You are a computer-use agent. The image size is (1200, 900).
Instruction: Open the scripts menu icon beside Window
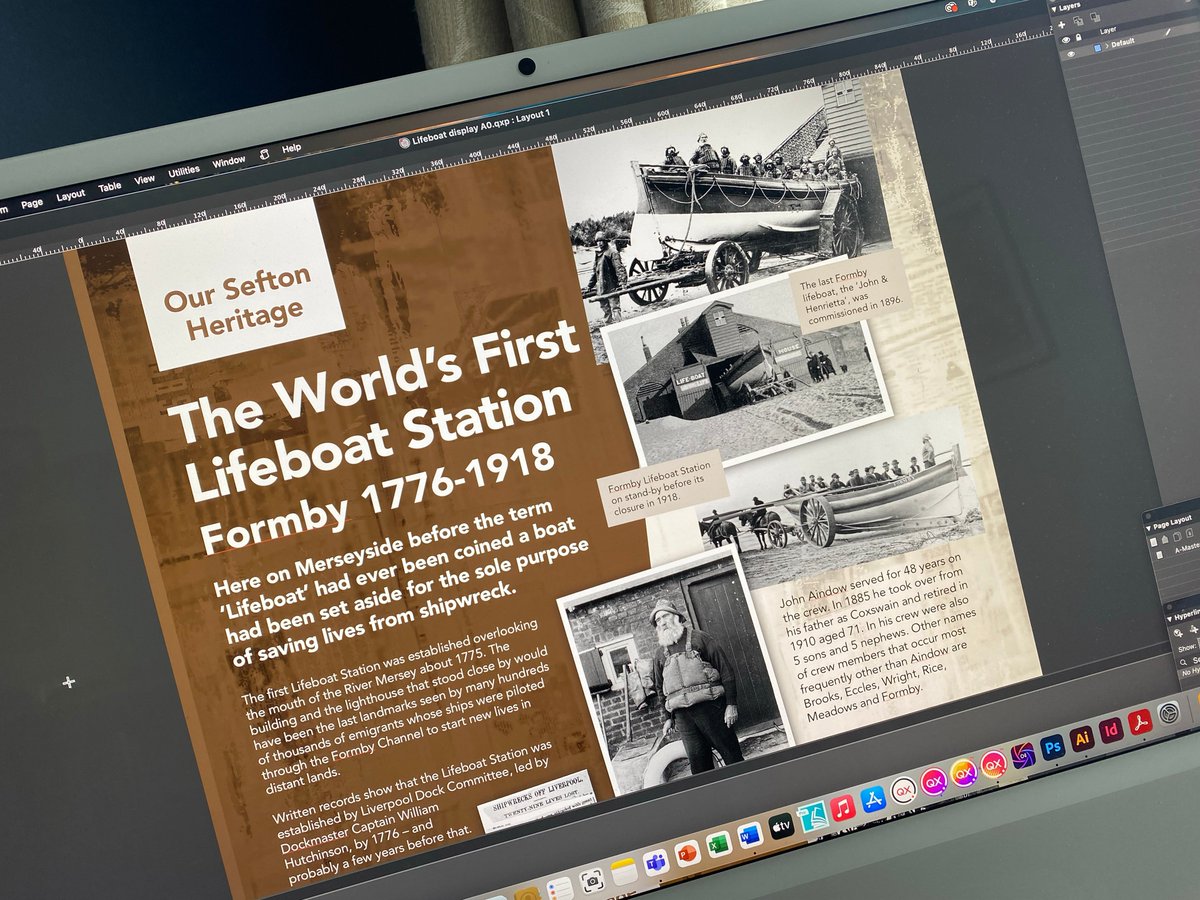[264, 154]
